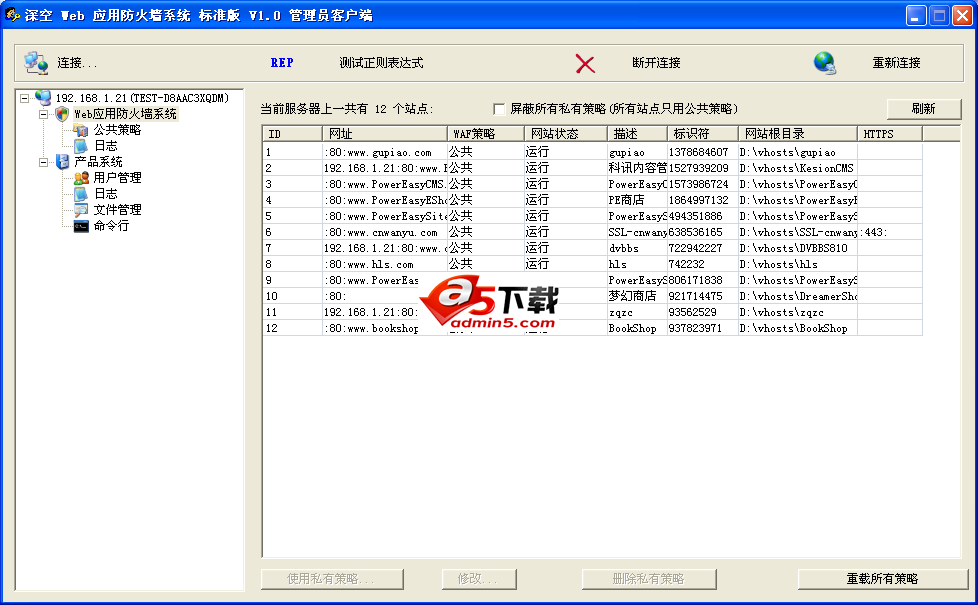Click the log icon under Web应用防火墙系统
The height and width of the screenshot is (605, 978).
80,146
